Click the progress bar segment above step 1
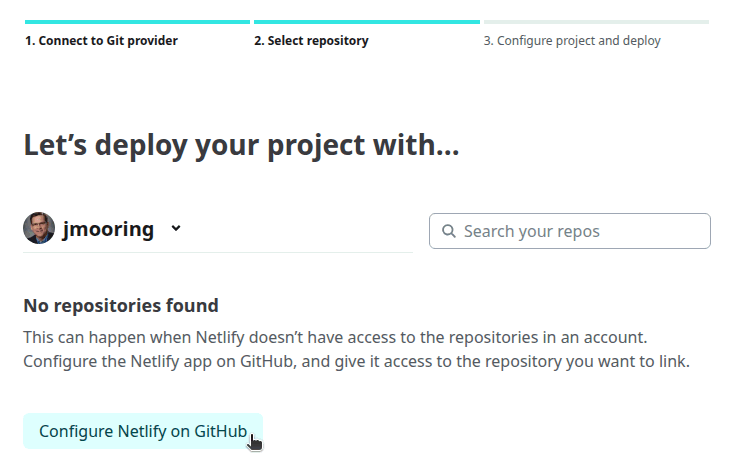This screenshot has width=734, height=468. point(137,21)
